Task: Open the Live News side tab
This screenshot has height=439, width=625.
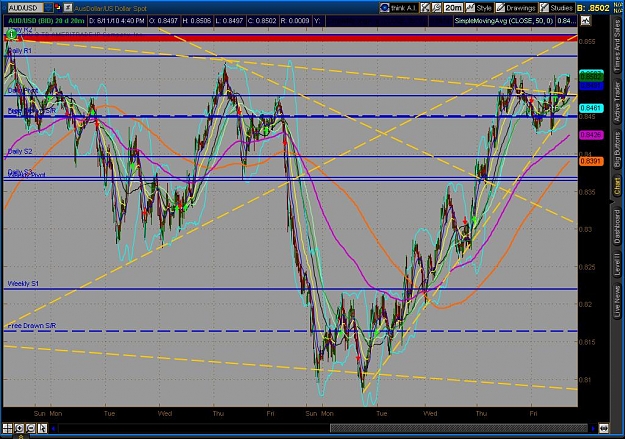Action: (618, 301)
